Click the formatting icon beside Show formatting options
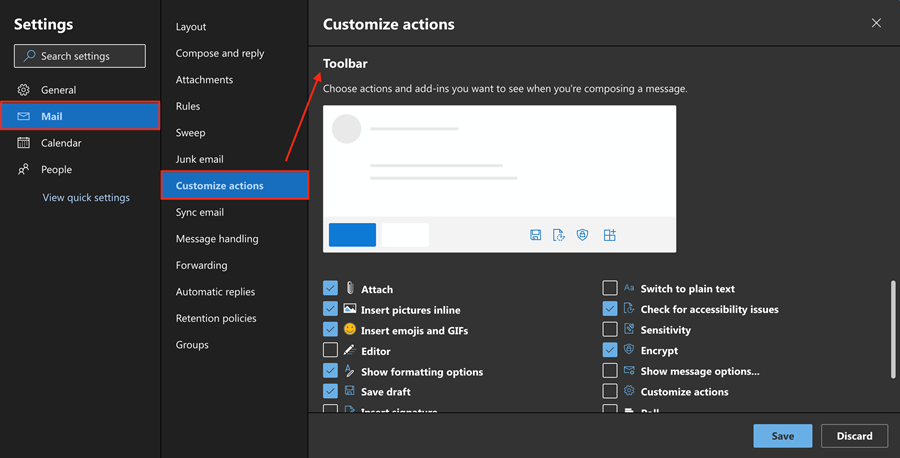 click(x=350, y=371)
